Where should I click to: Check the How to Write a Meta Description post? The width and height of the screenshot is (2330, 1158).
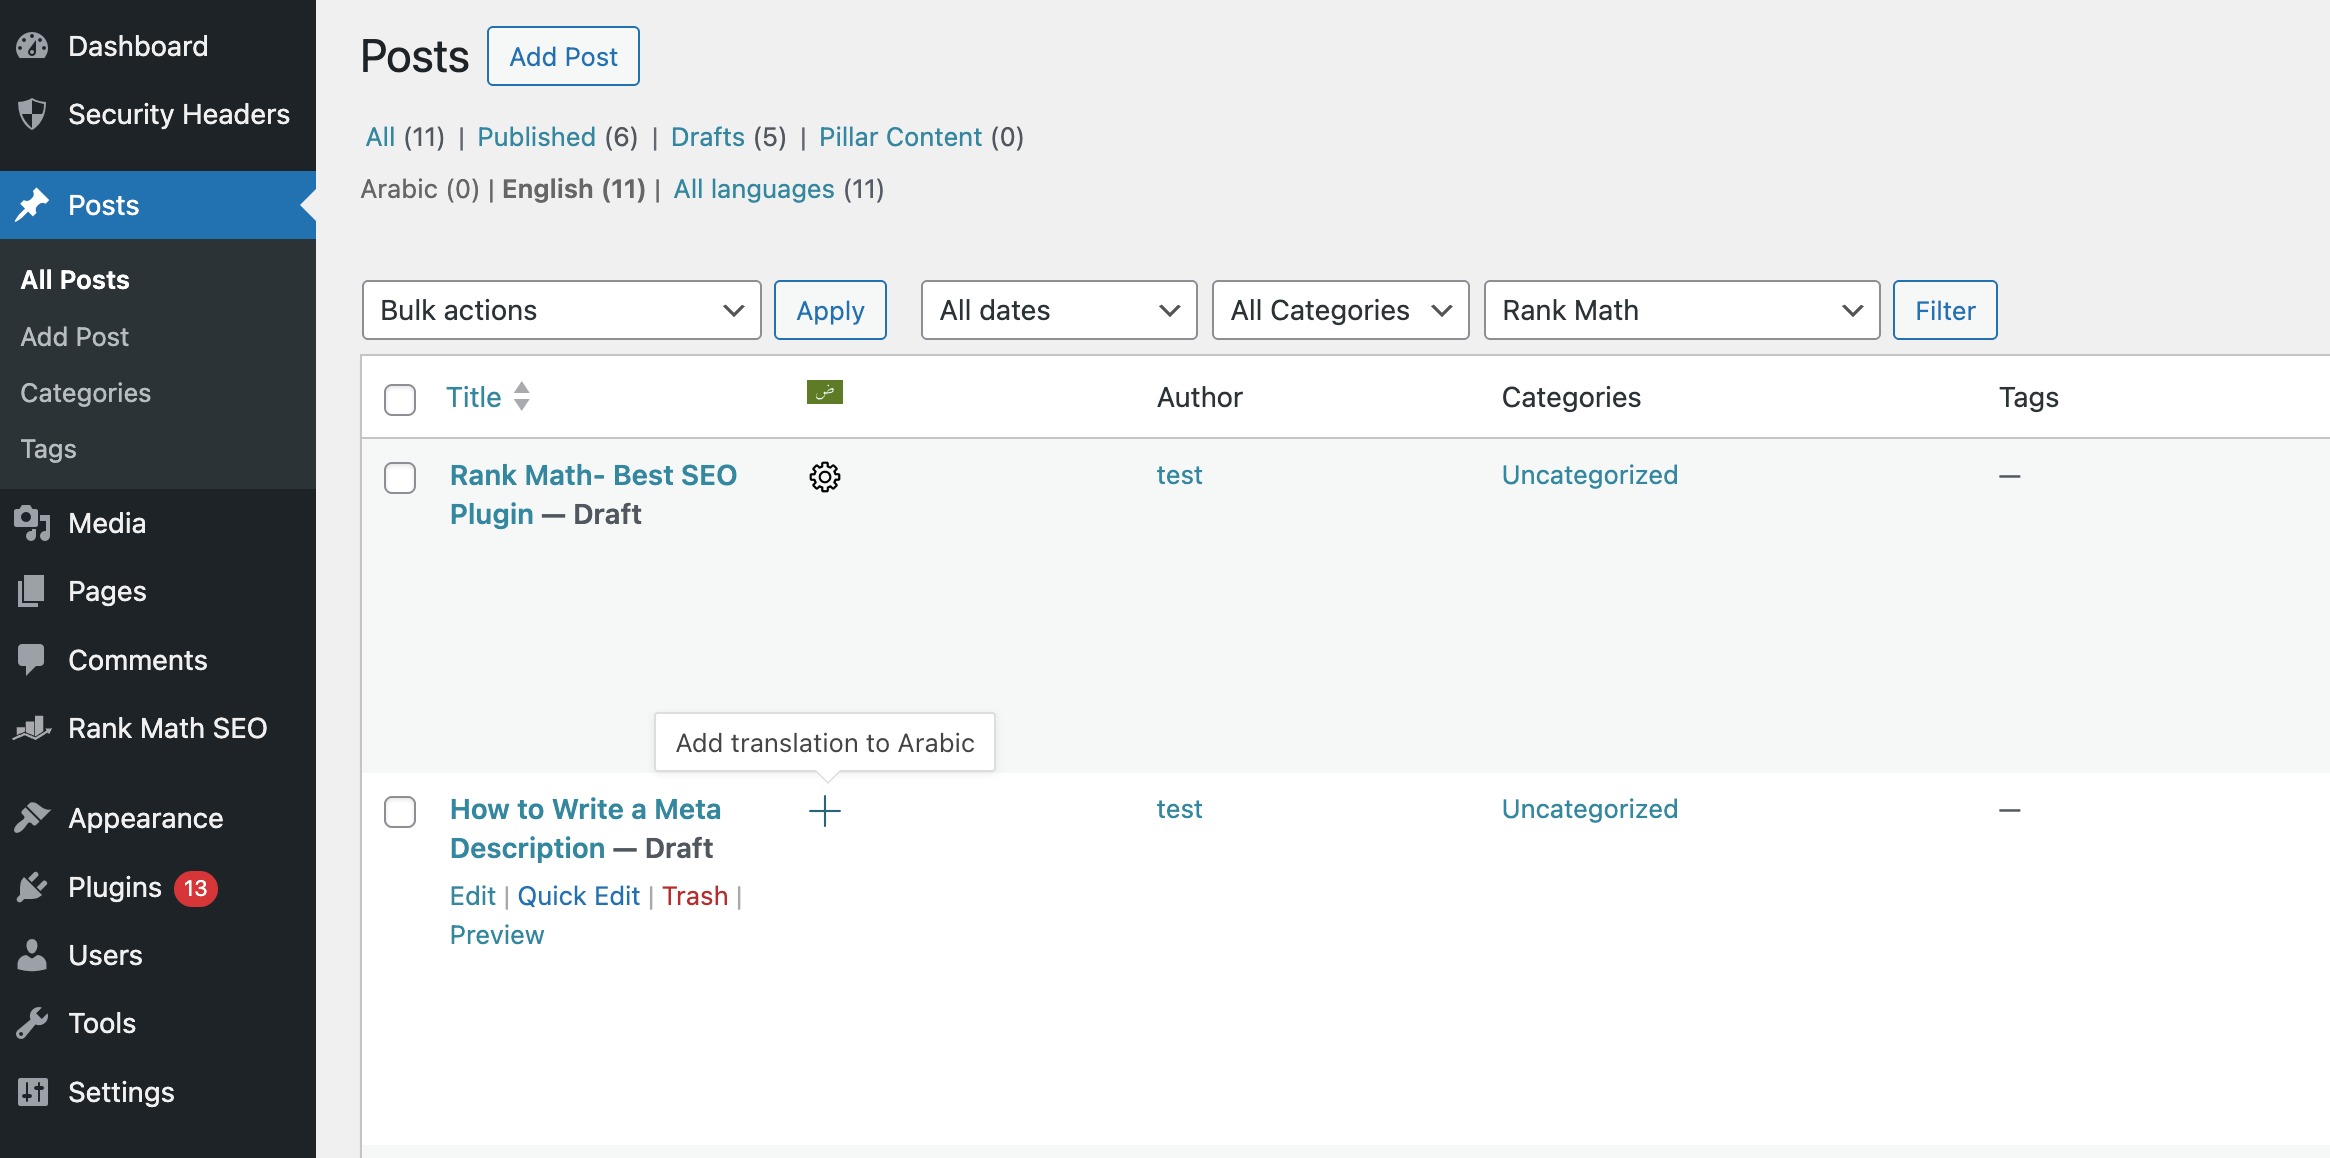click(x=400, y=812)
